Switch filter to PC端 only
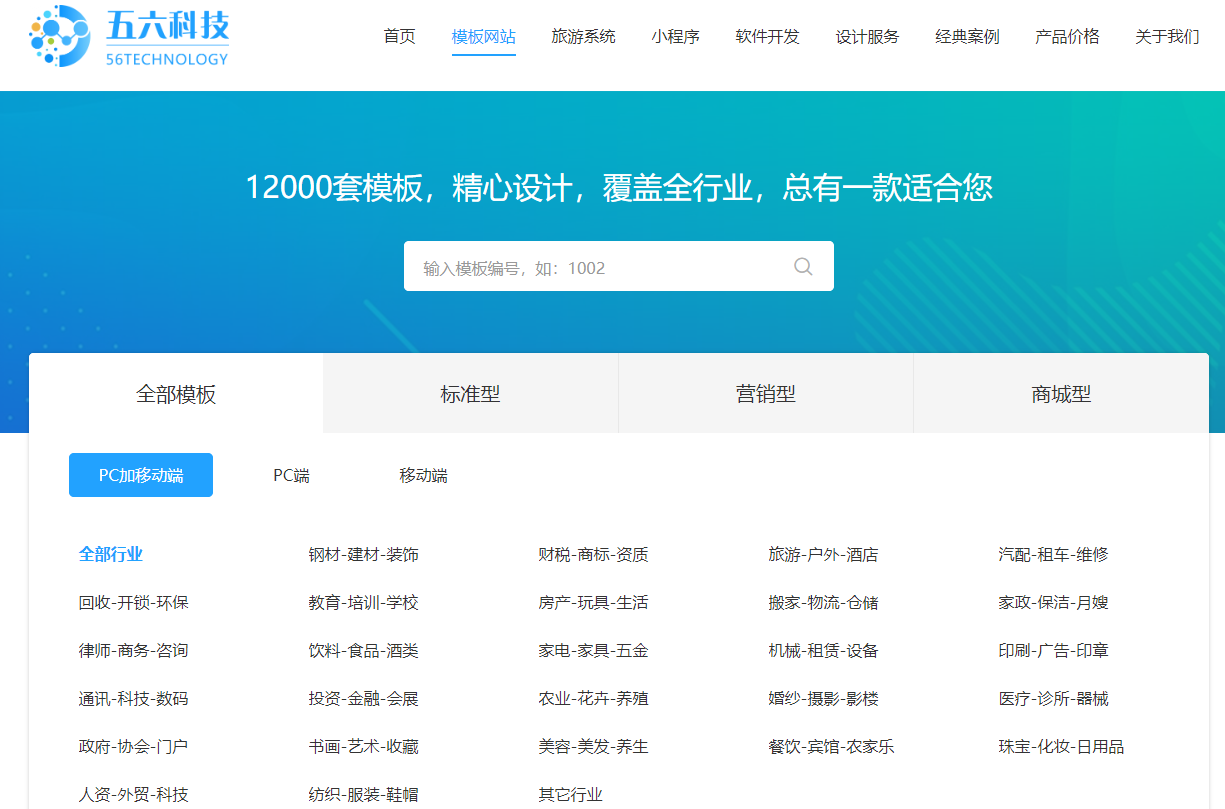Screen dimensions: 1225x809 289,474
